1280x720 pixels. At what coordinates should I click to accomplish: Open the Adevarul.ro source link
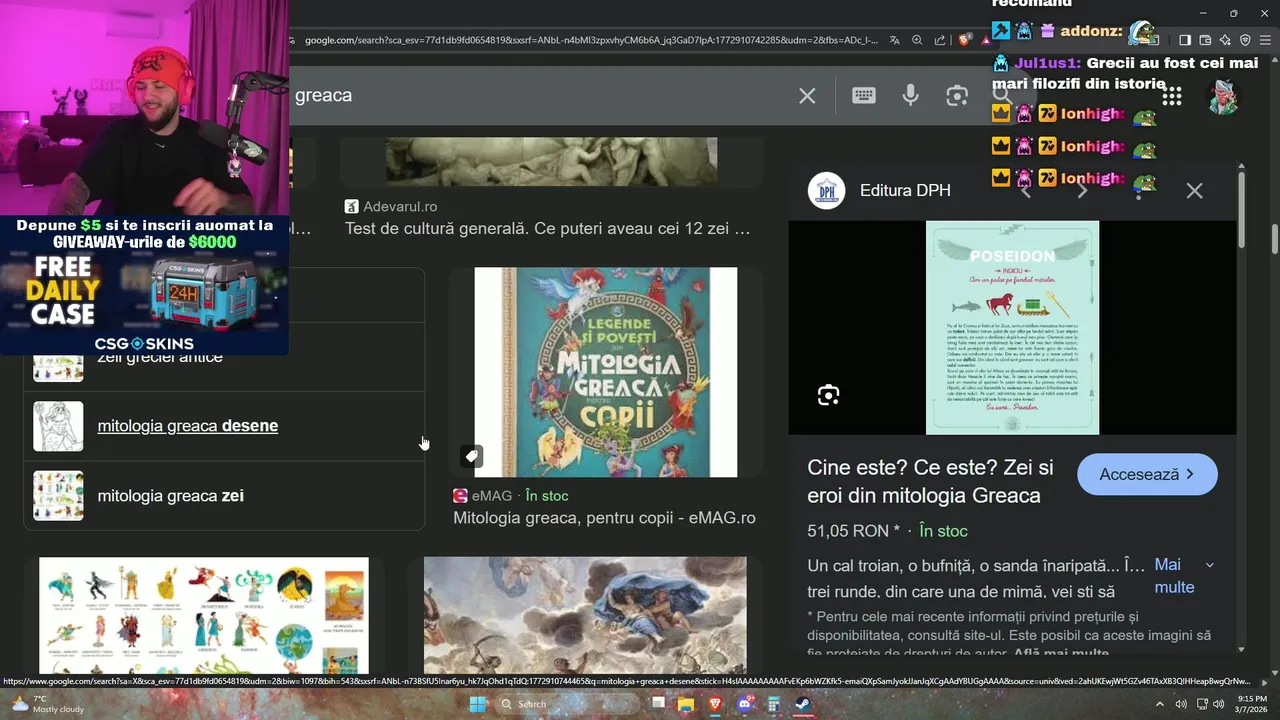391,206
